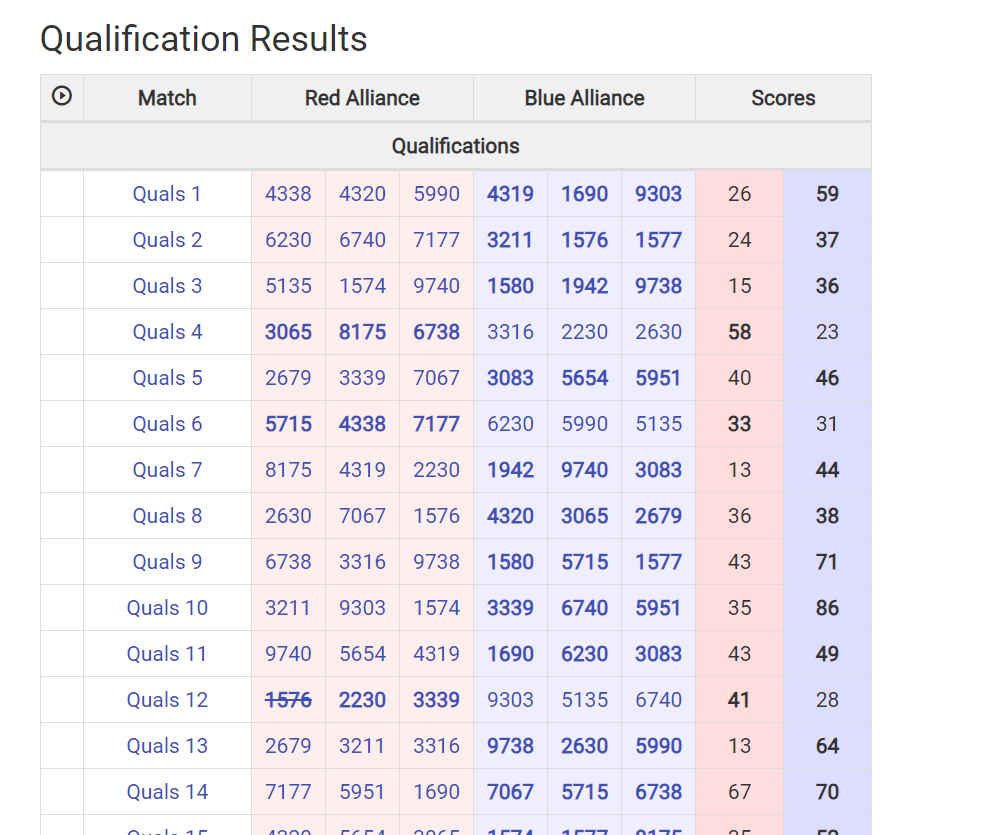The image size is (1001, 835).
Task: Open team 3339 in Quals 10 blue alliance
Action: click(x=510, y=608)
